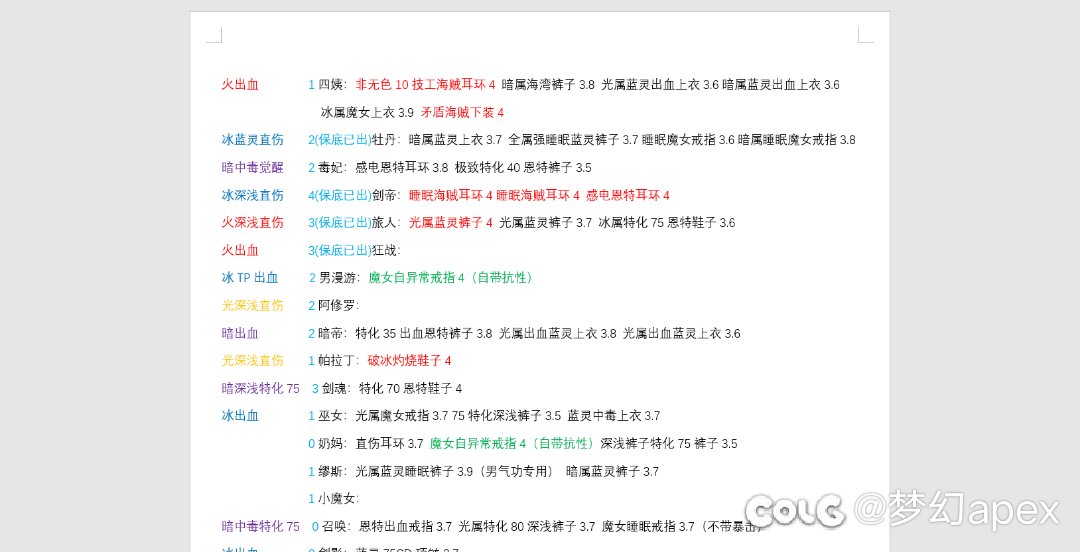Click the text '冰属魔女上衣 3.9'
Viewport: 1080px width, 552px height.
pos(367,112)
